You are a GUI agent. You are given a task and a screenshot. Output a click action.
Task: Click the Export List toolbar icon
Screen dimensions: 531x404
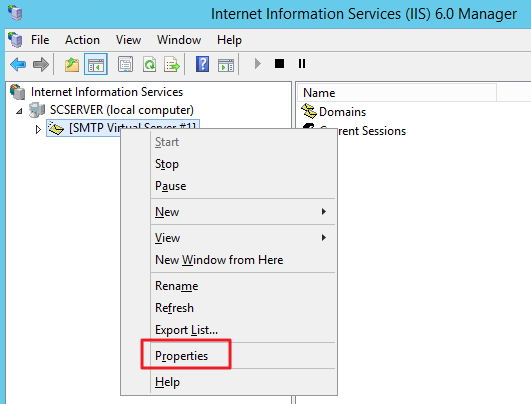click(x=172, y=64)
